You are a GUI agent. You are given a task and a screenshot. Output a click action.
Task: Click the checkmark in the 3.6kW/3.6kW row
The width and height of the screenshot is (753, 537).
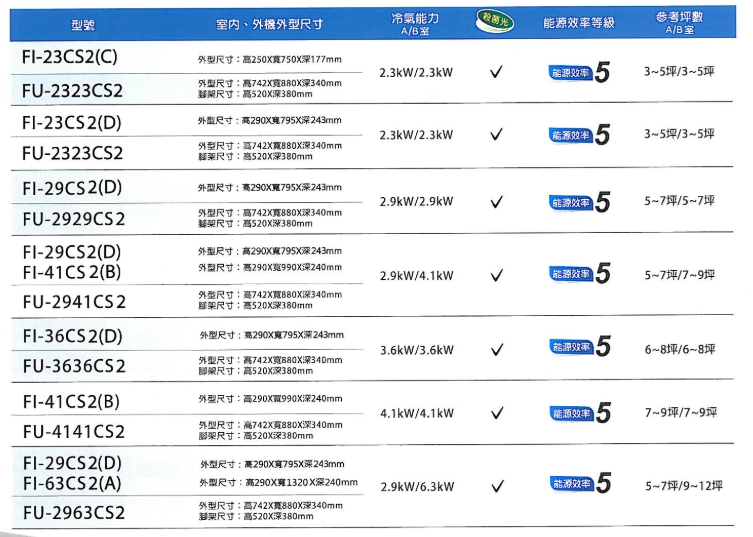495,350
